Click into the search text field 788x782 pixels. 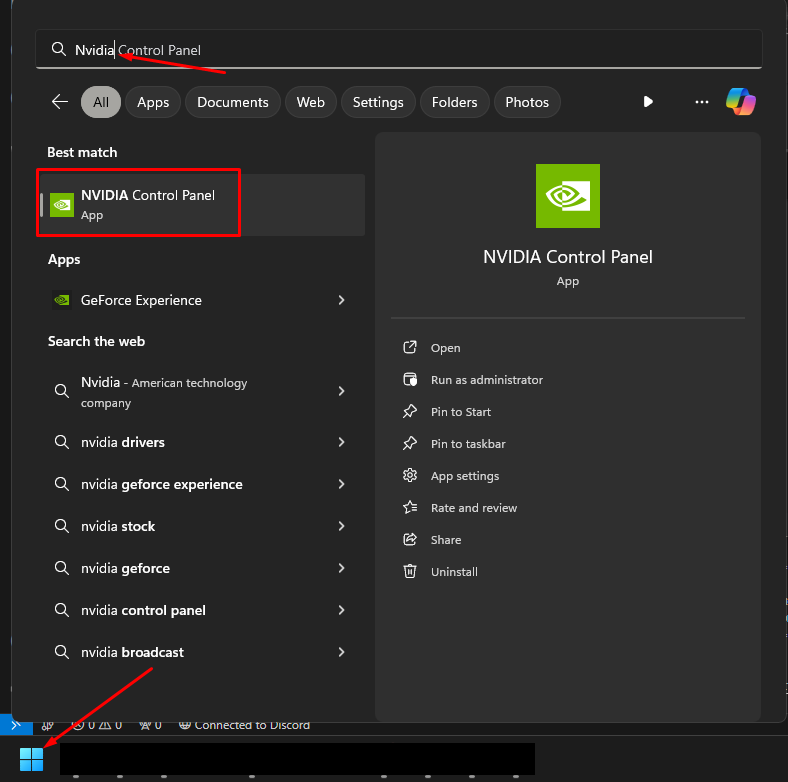coord(400,49)
